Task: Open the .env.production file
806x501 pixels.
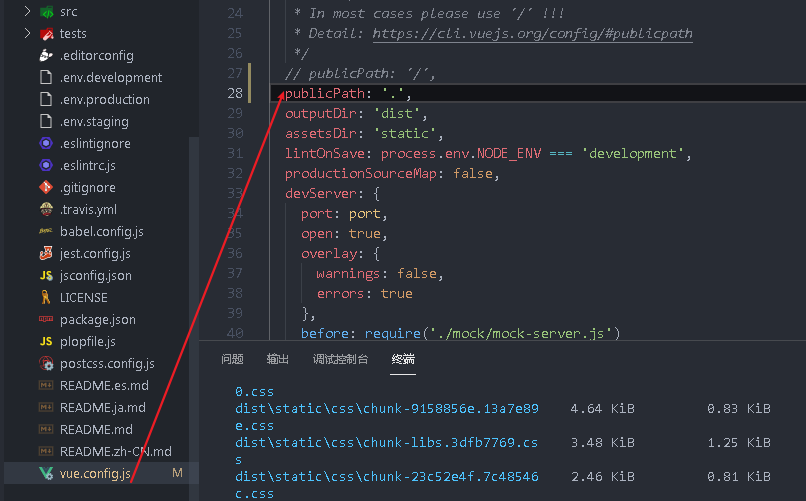Action: [x=105, y=100]
